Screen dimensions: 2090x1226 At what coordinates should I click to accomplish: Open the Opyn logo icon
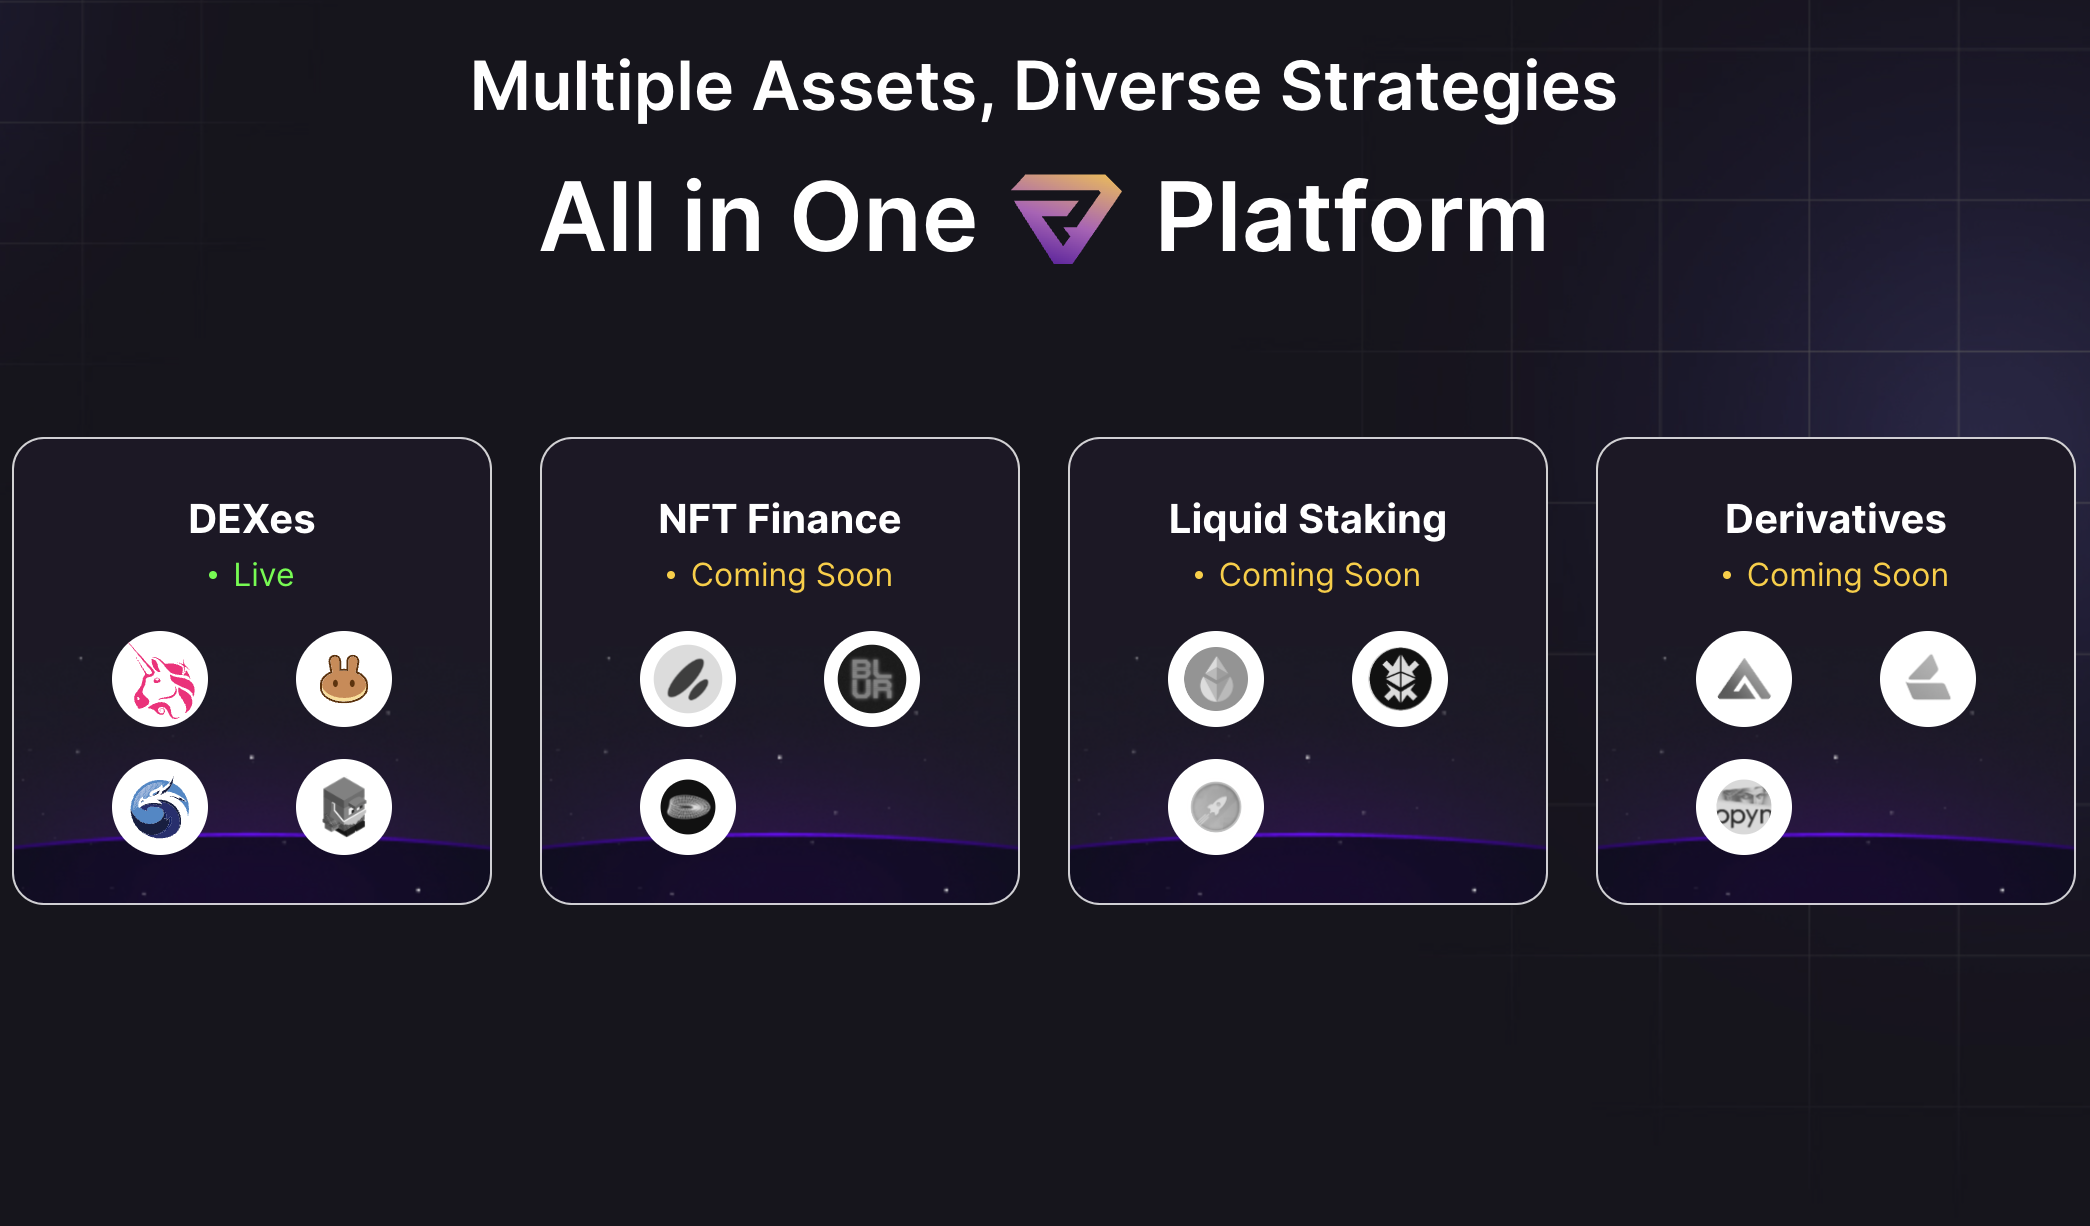1744,807
